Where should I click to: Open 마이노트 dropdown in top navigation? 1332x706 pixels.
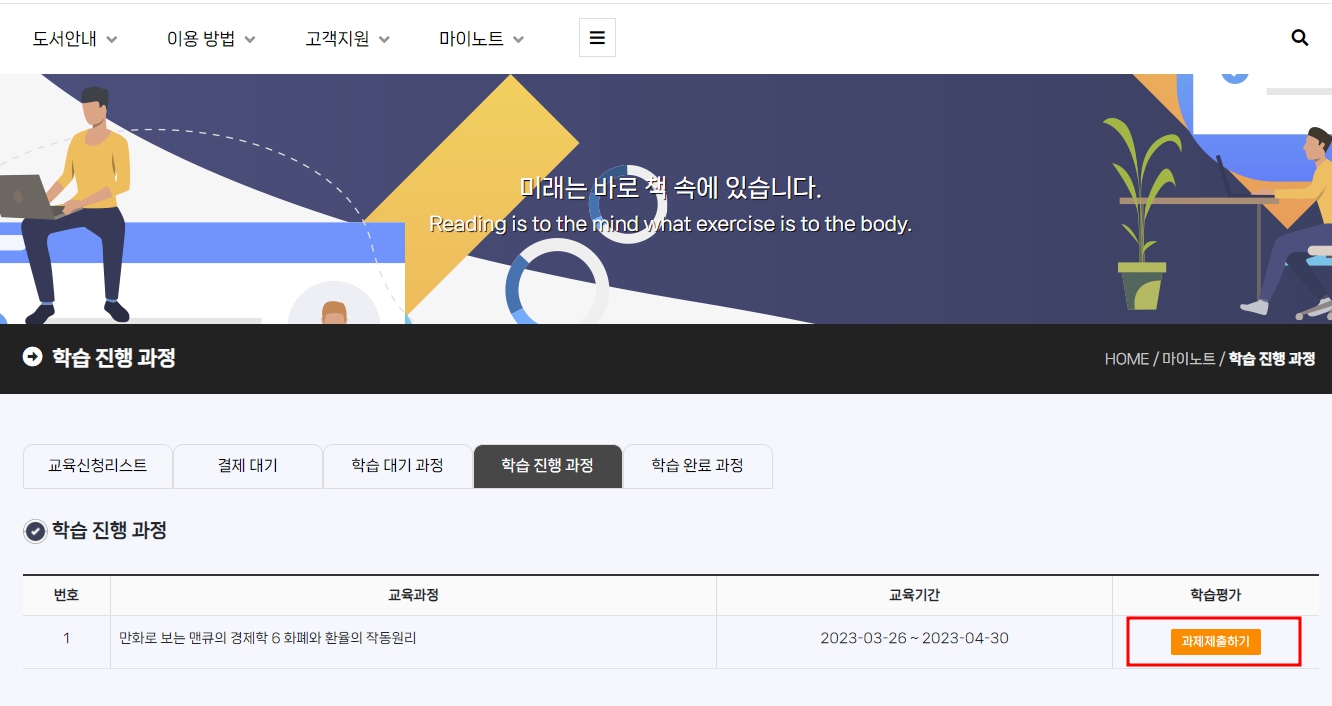pyautogui.click(x=481, y=39)
